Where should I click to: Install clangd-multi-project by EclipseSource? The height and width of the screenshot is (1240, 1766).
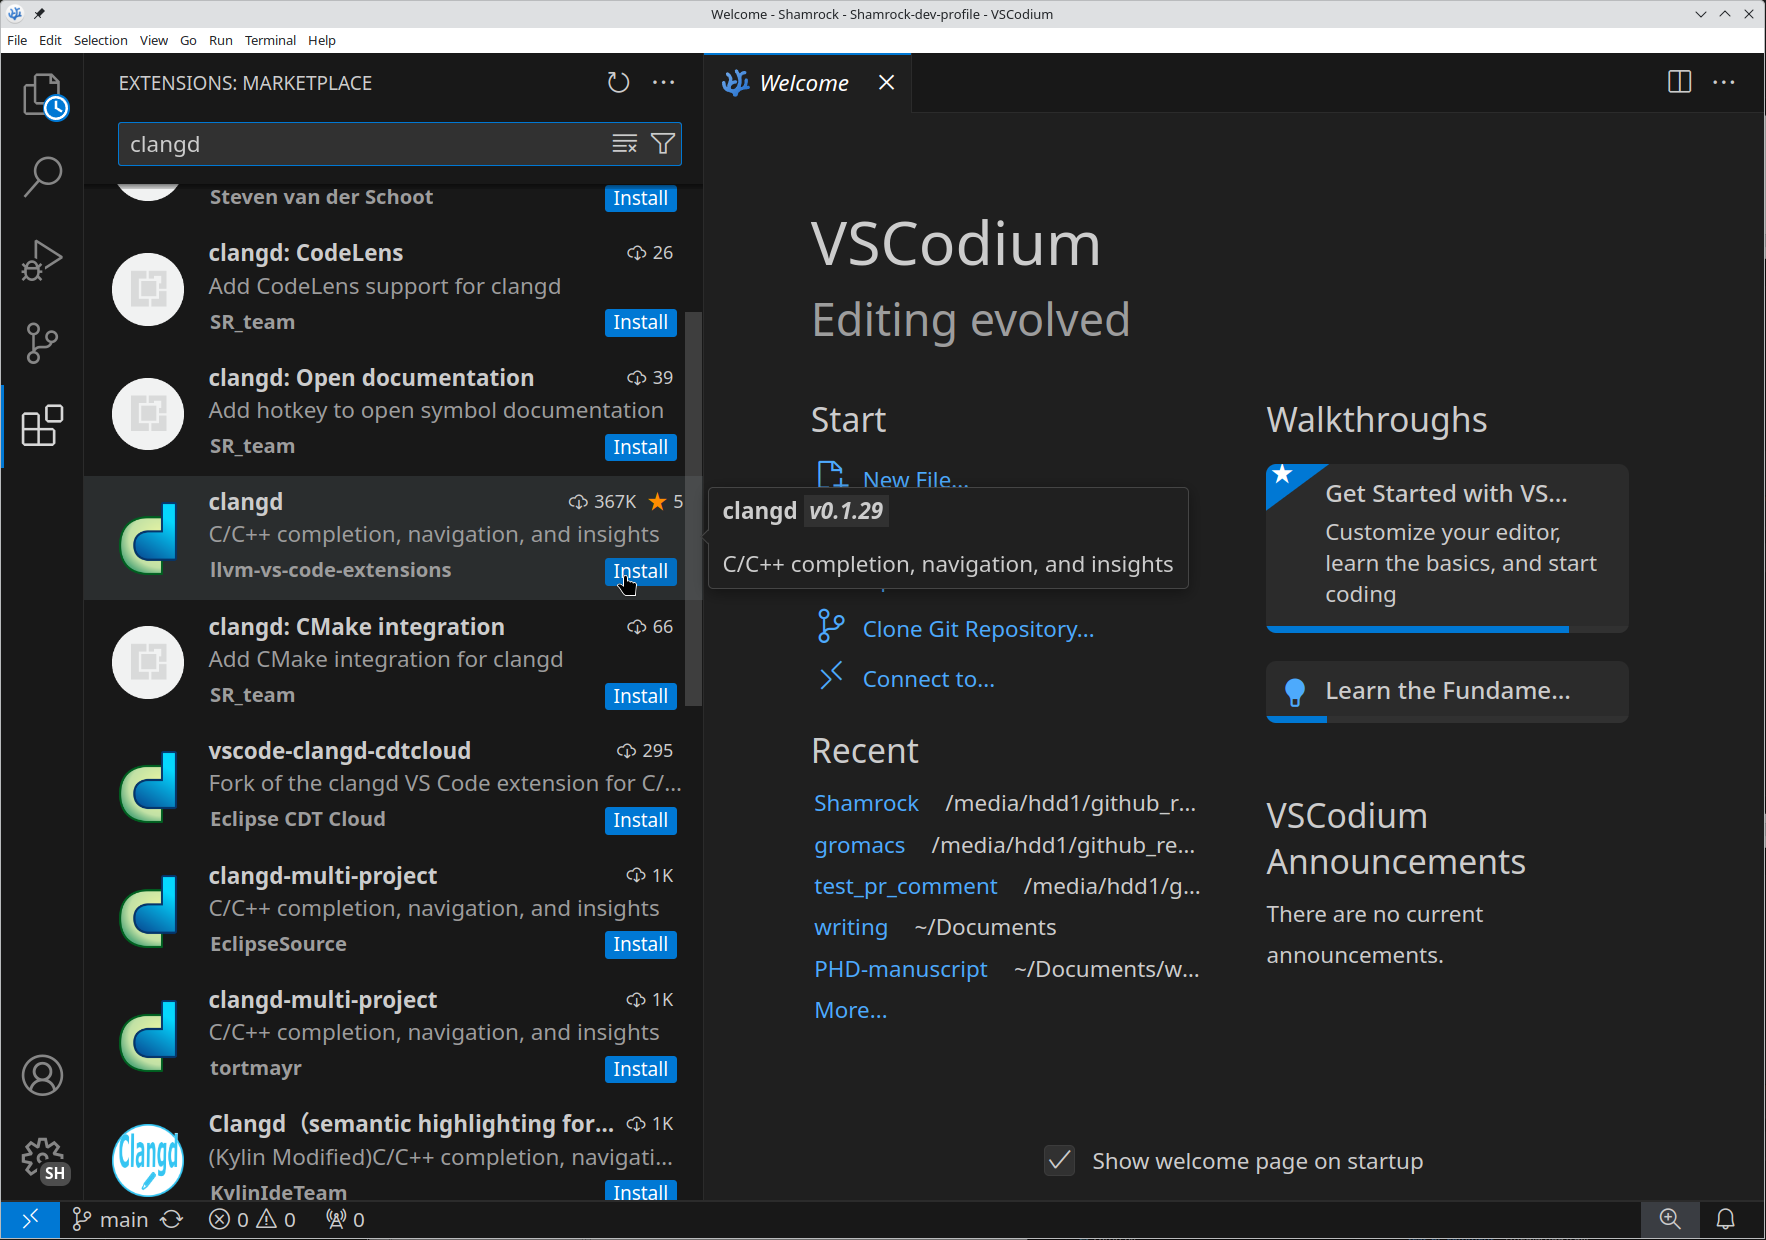[x=640, y=944]
